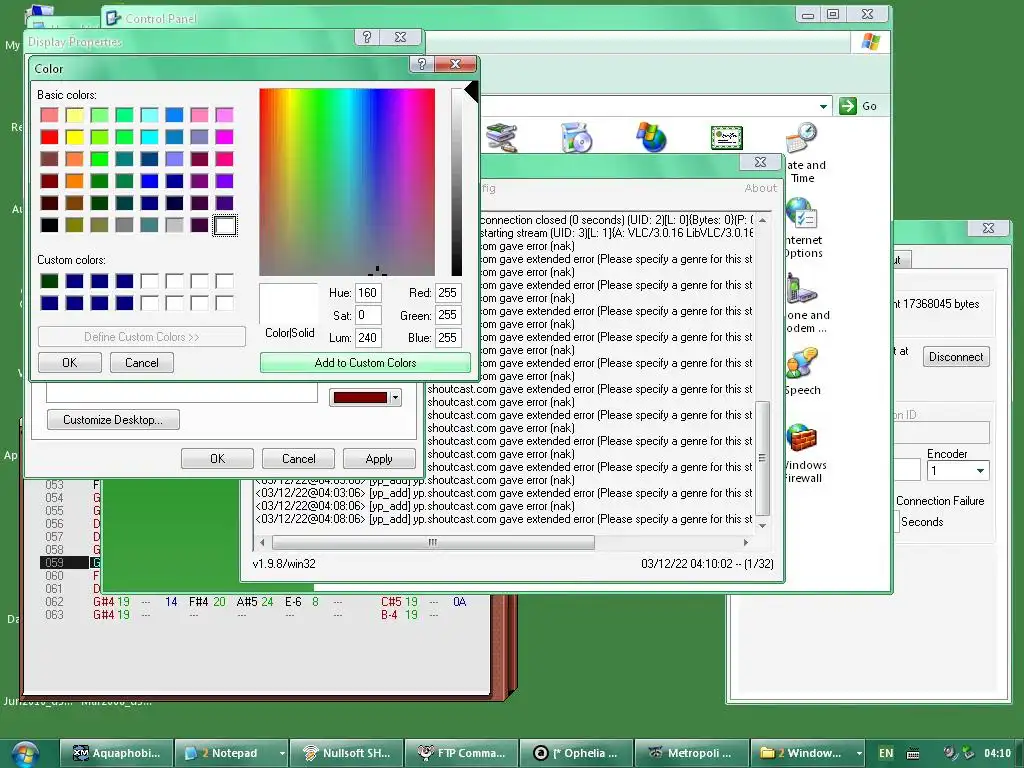Image resolution: width=1024 pixels, height=768 pixels.
Task: Click the keyboard icon in system tray
Action: pyautogui.click(x=913, y=754)
